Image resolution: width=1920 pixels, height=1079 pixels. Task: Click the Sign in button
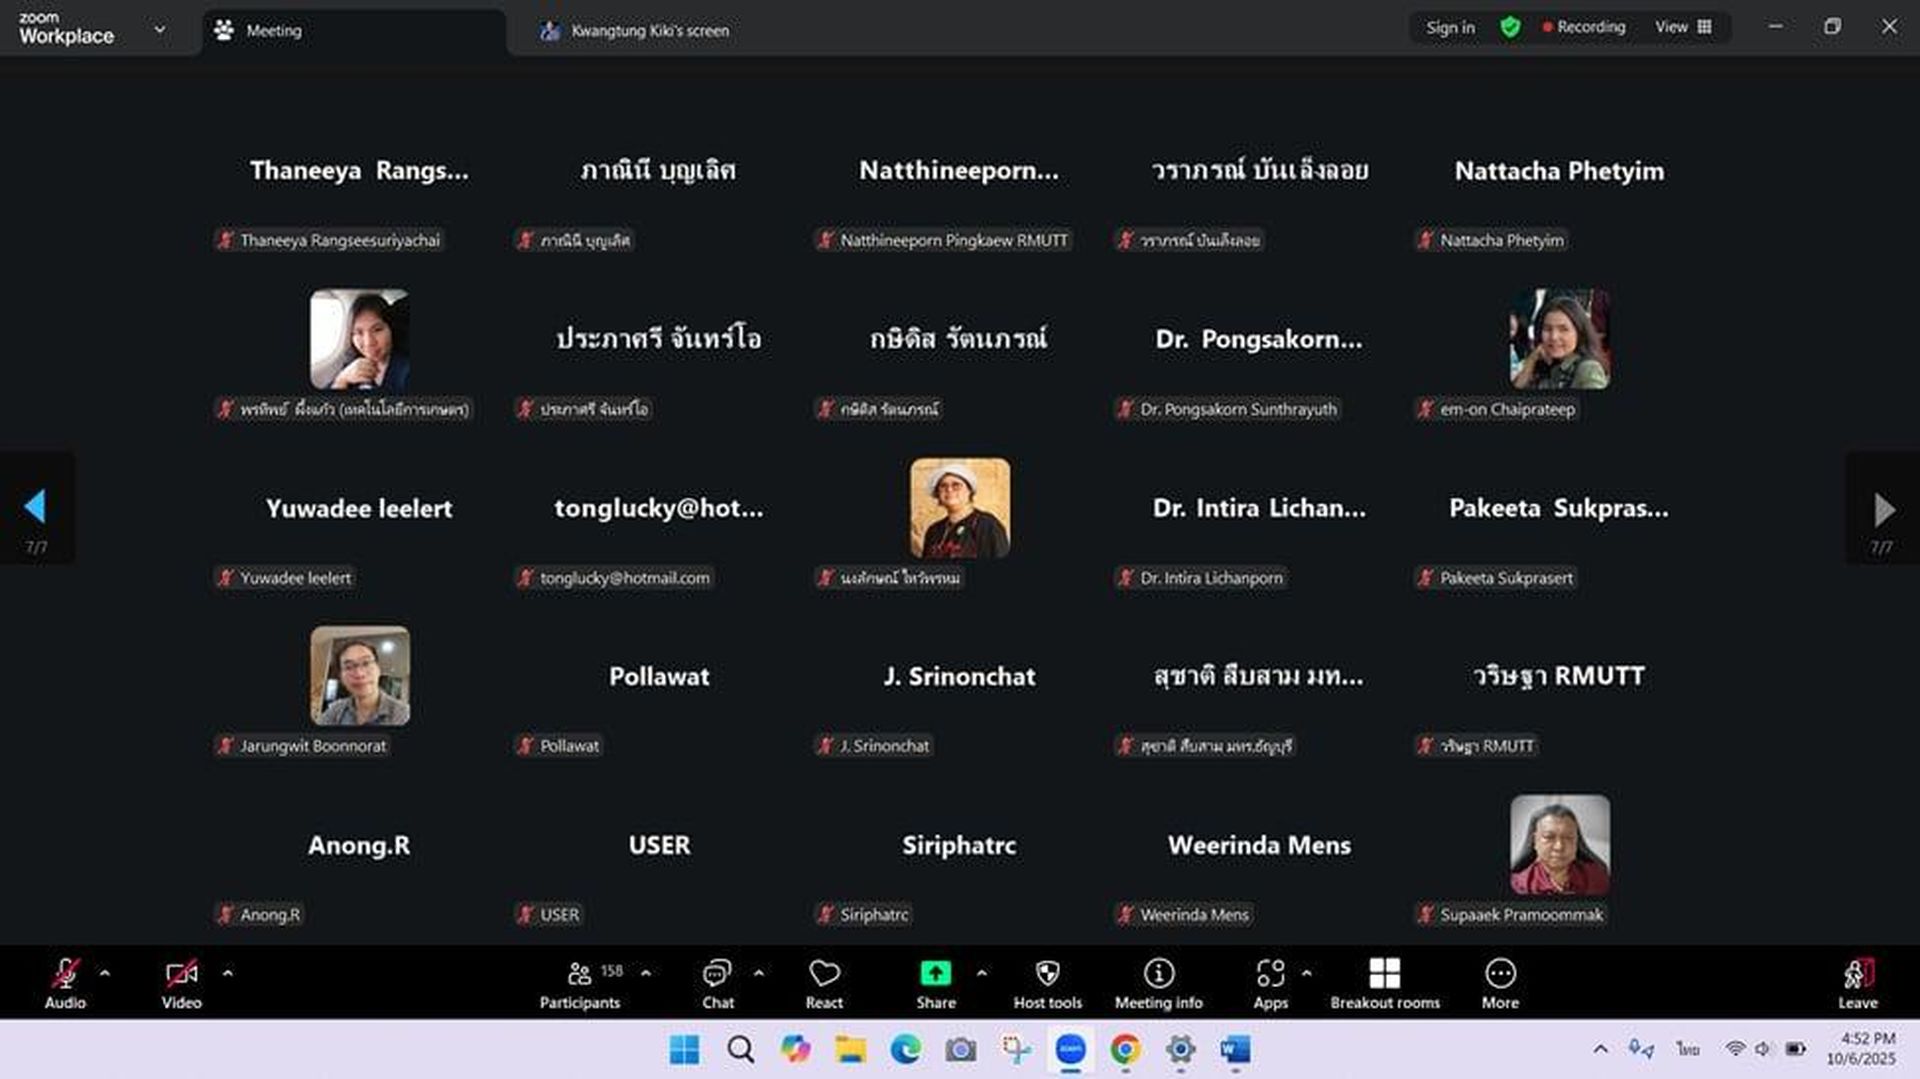pos(1450,28)
